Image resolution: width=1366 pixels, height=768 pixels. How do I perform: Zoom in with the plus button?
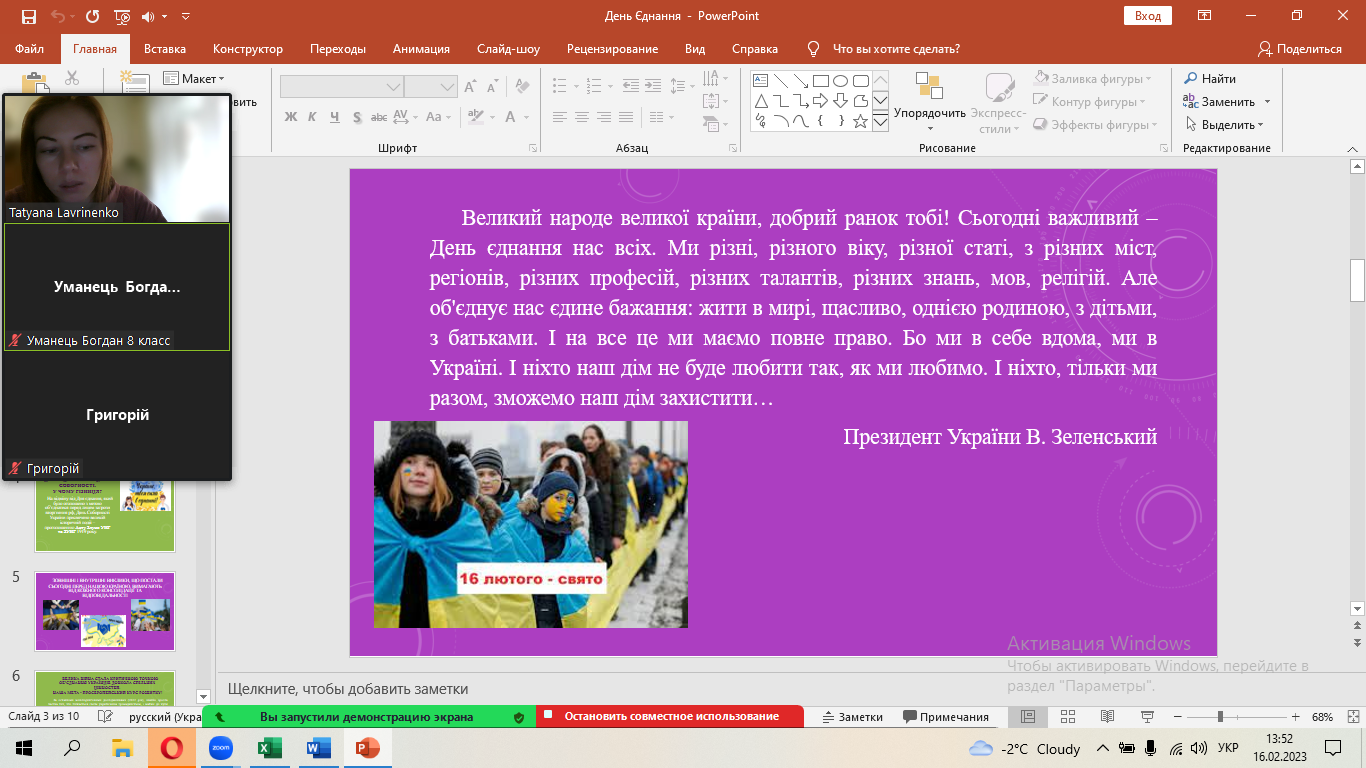1296,717
